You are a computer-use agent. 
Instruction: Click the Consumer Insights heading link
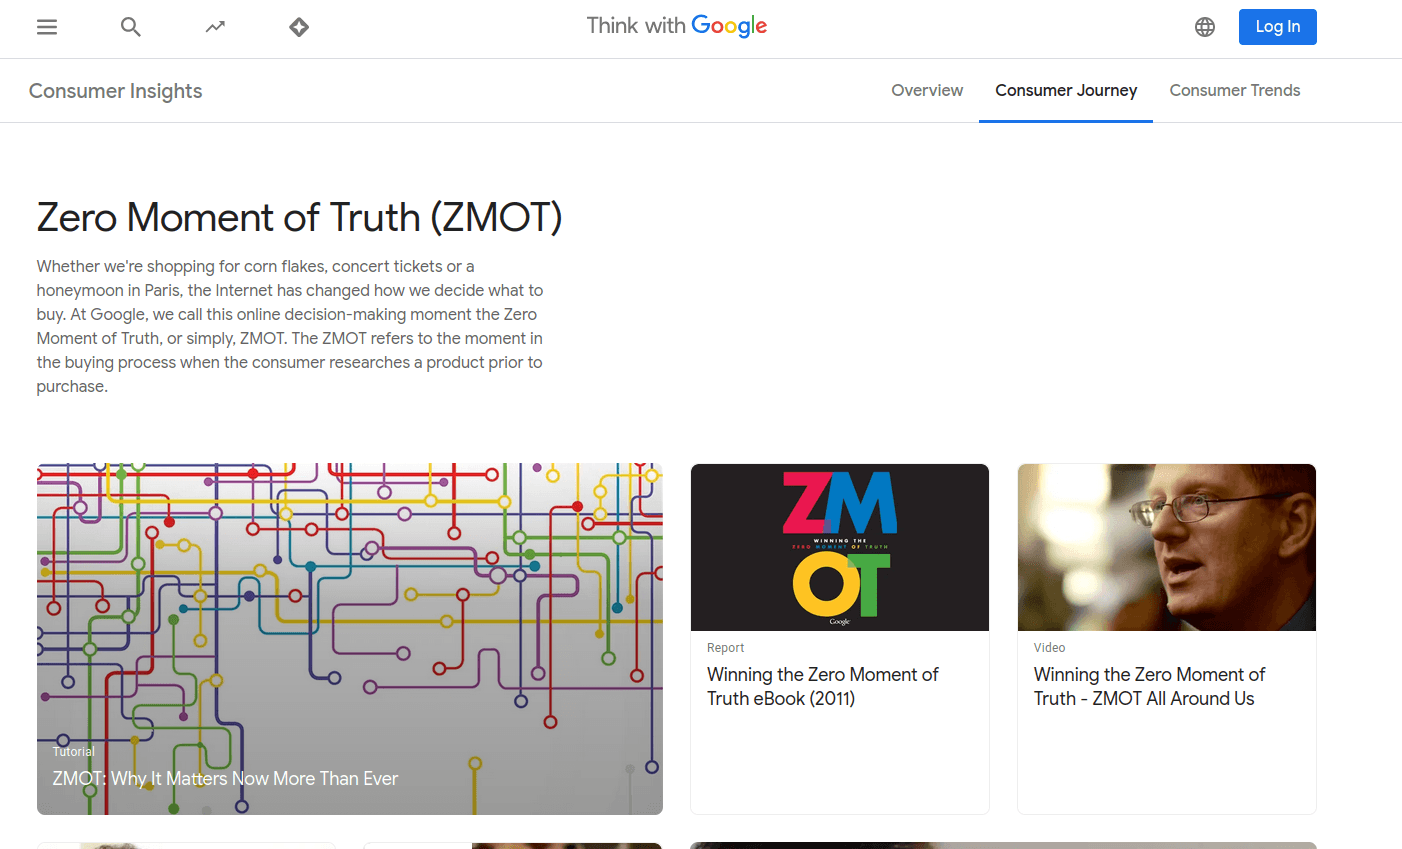[115, 90]
